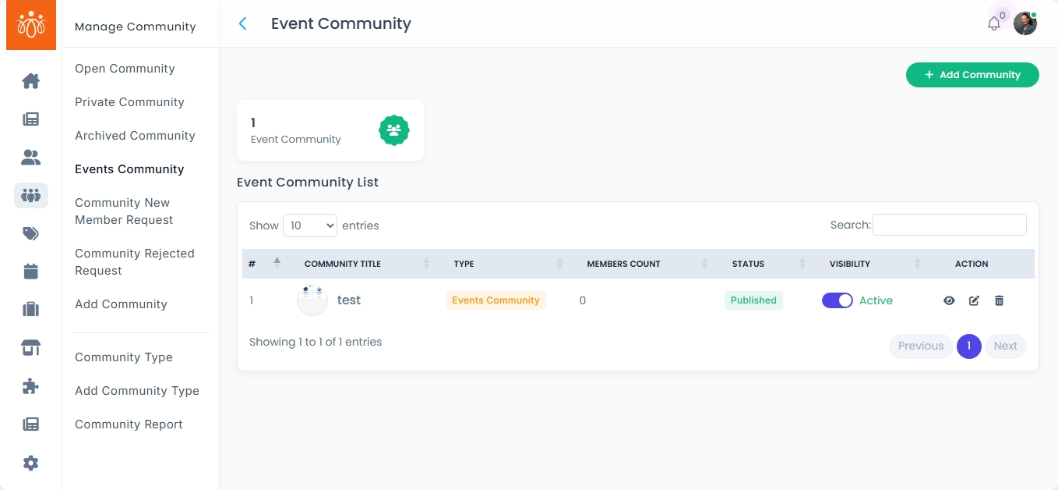This screenshot has height=490, width=1062.
Task: Open the calendar icon in sidebar
Action: [31, 271]
